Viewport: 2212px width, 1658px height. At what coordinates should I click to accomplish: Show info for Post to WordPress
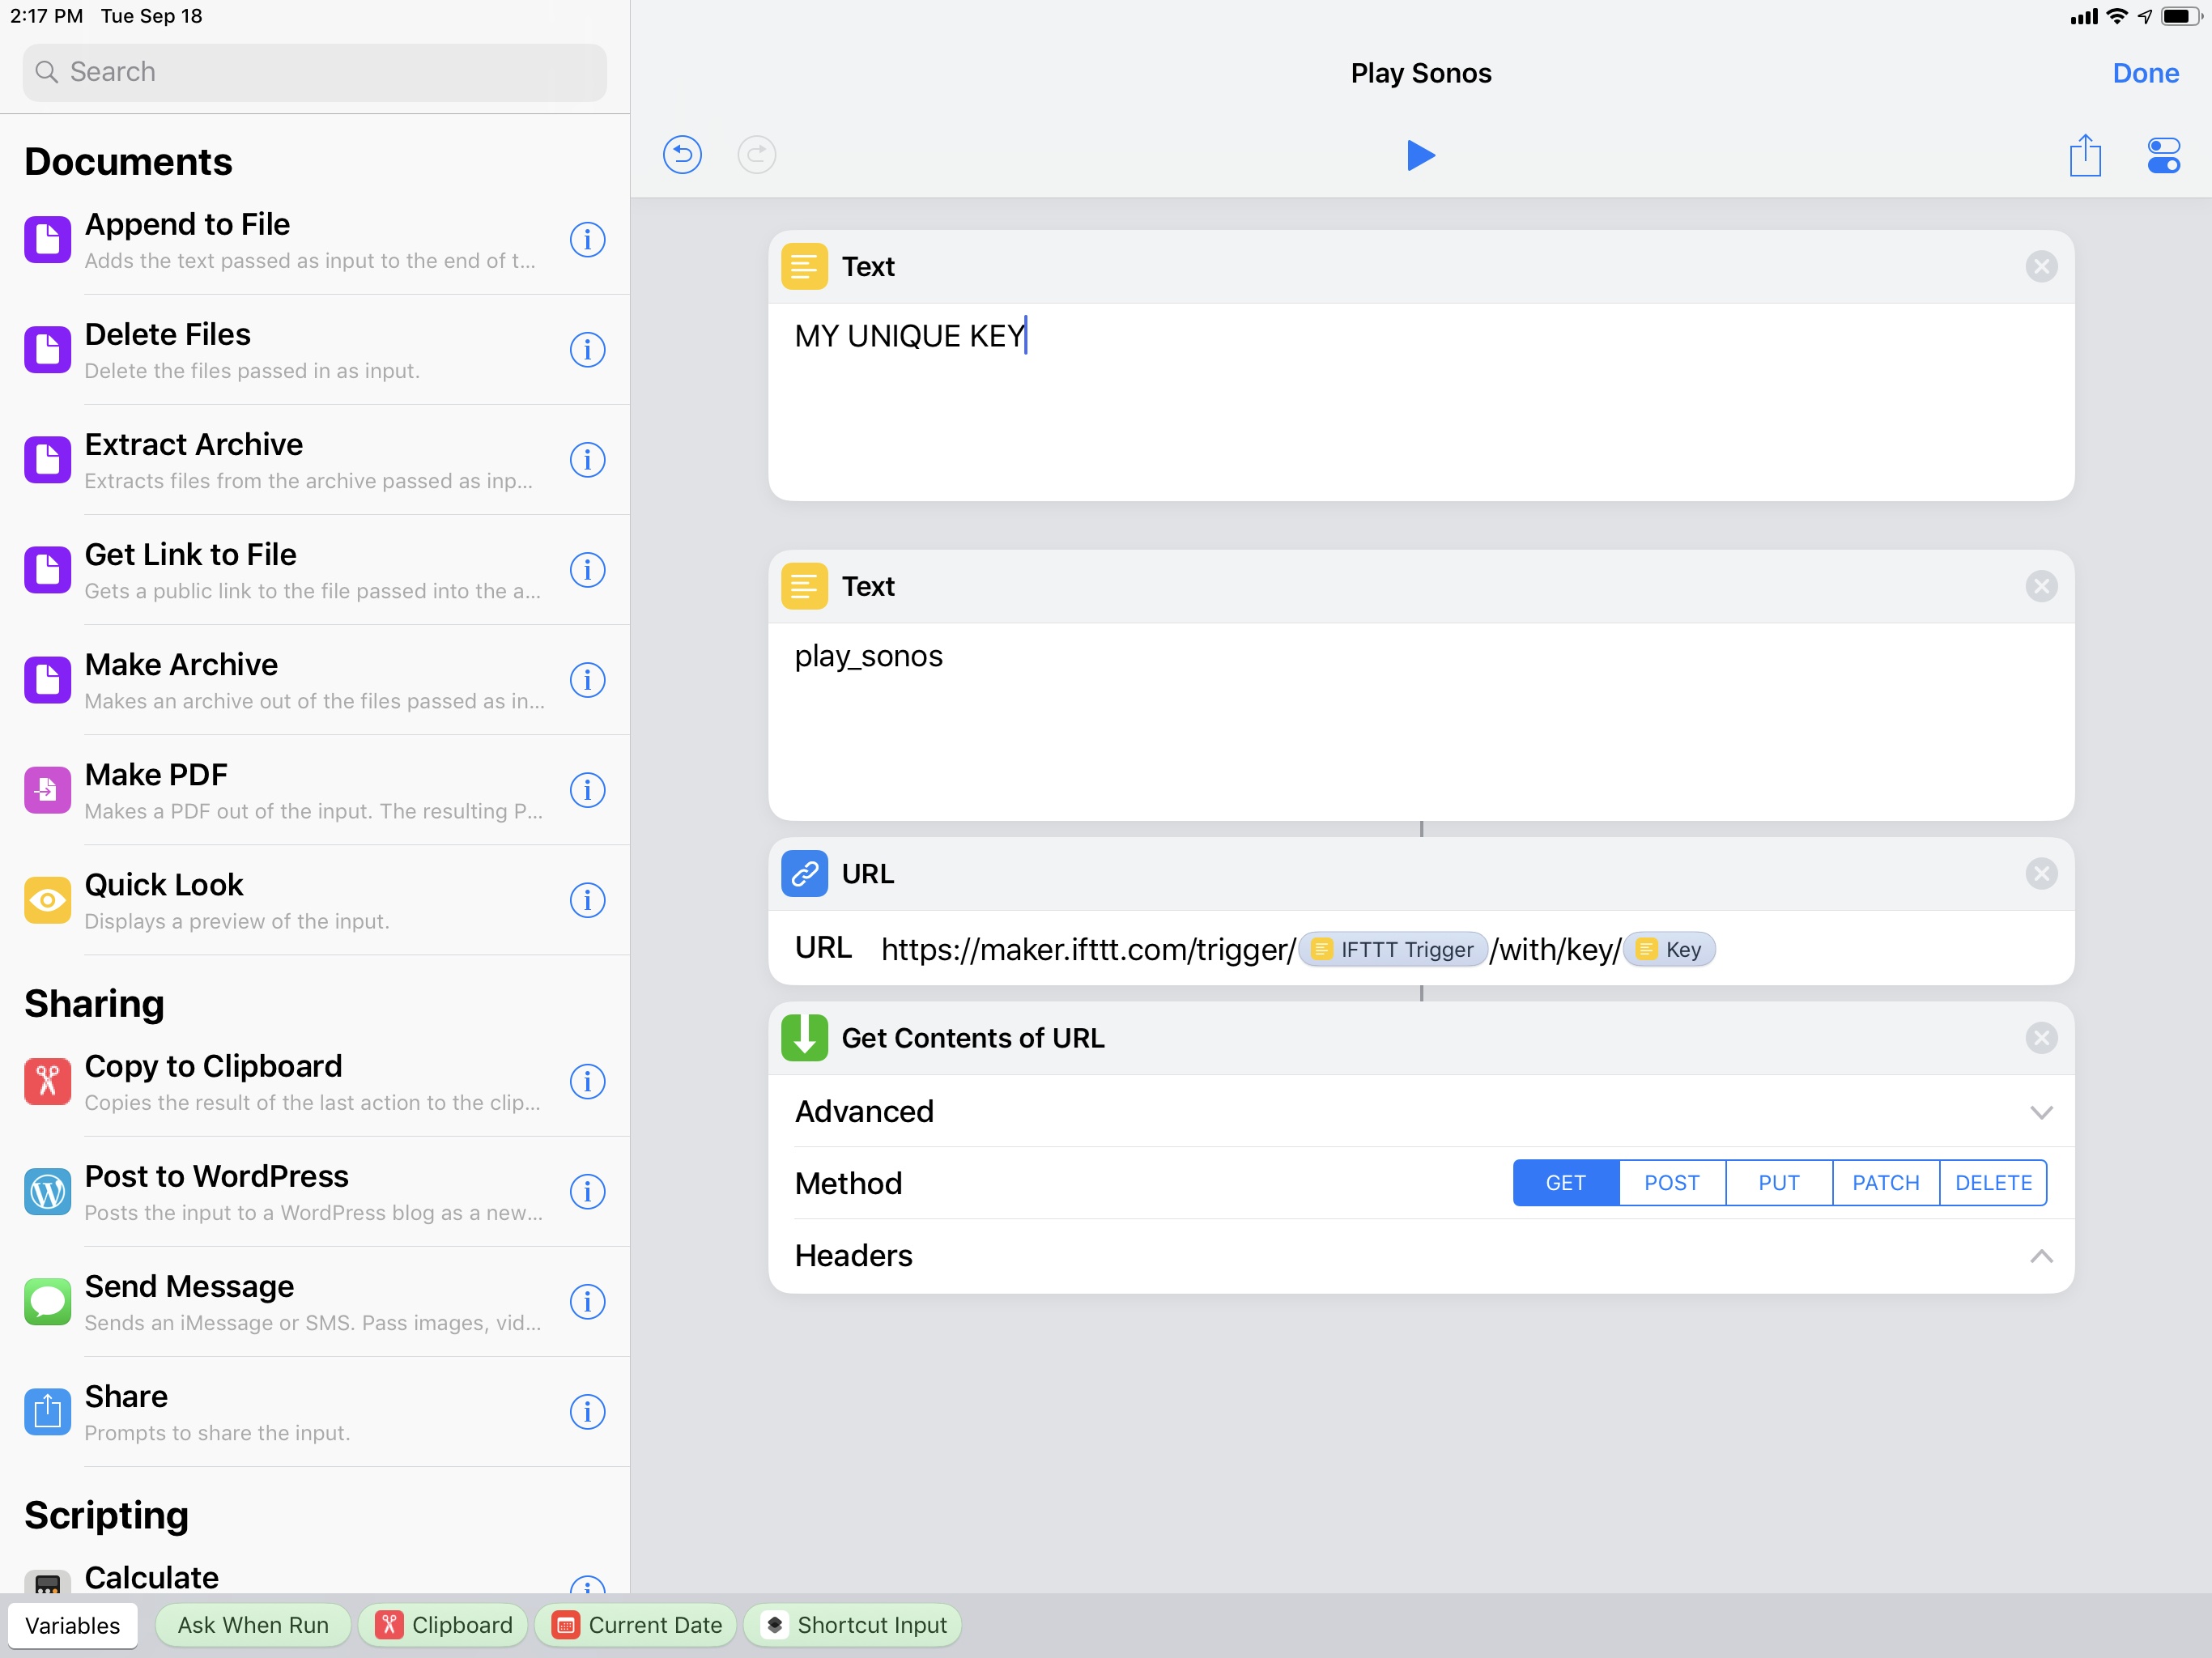click(x=587, y=1191)
